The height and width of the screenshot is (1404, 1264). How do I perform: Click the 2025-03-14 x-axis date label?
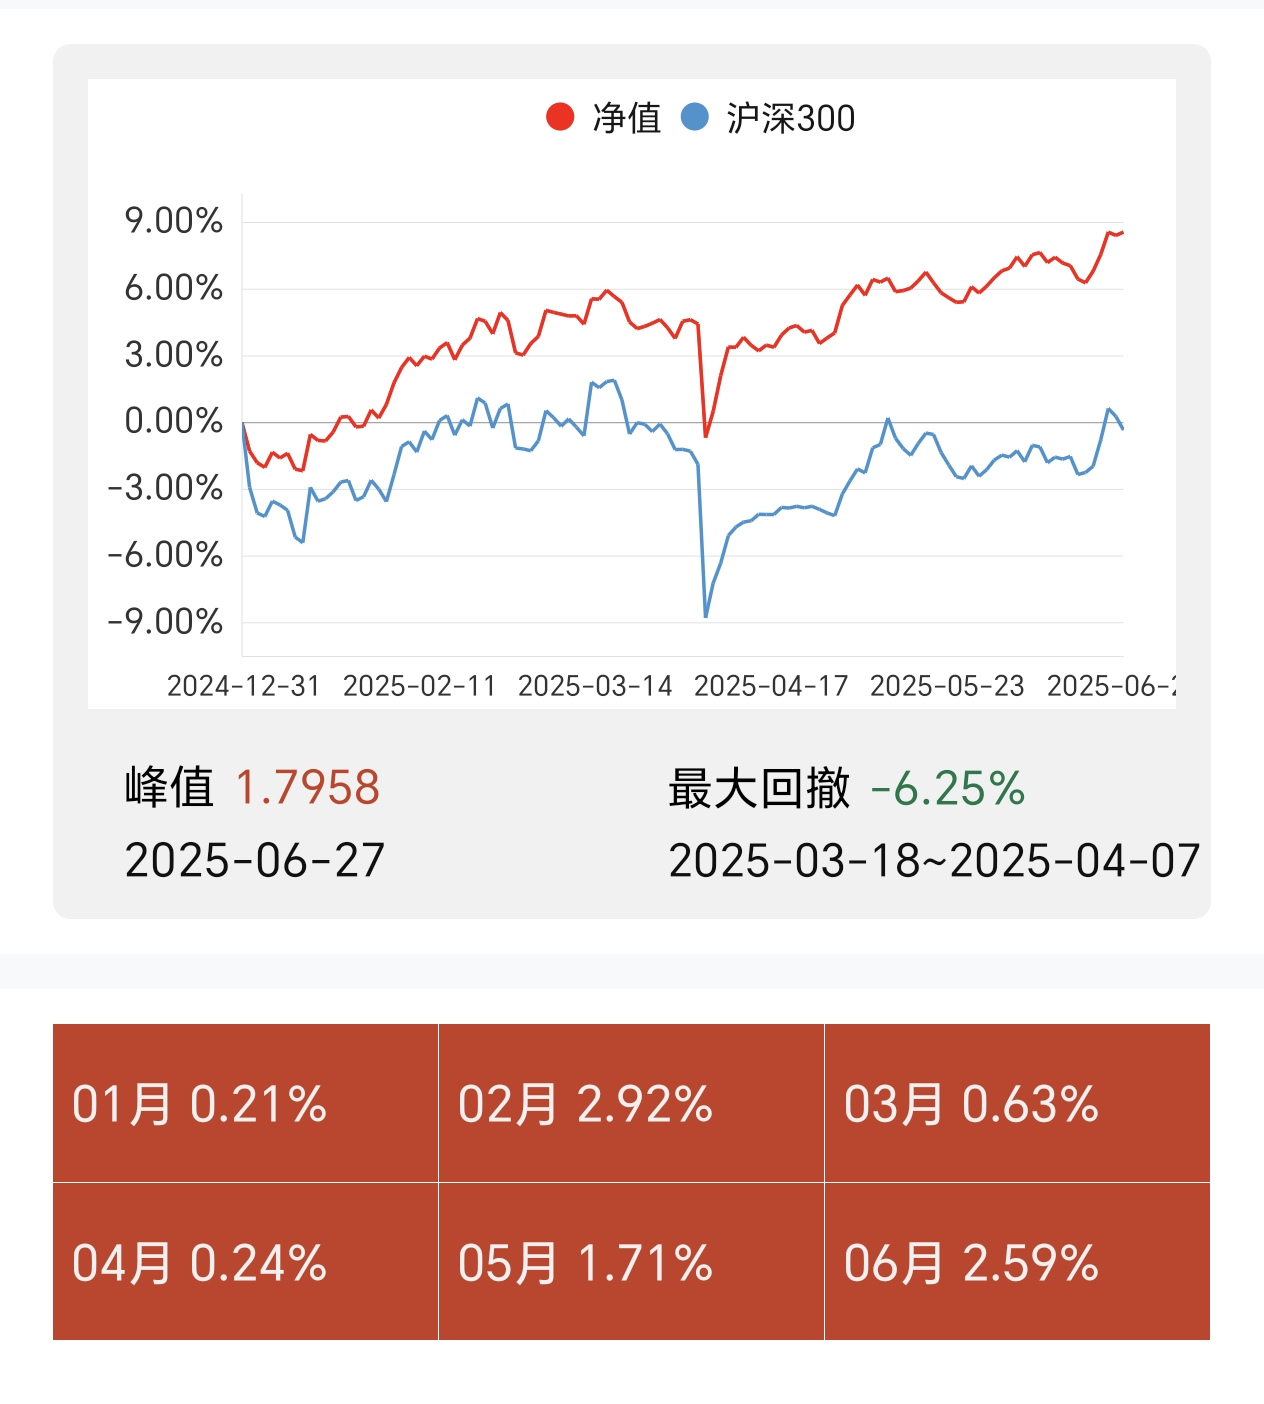595,686
